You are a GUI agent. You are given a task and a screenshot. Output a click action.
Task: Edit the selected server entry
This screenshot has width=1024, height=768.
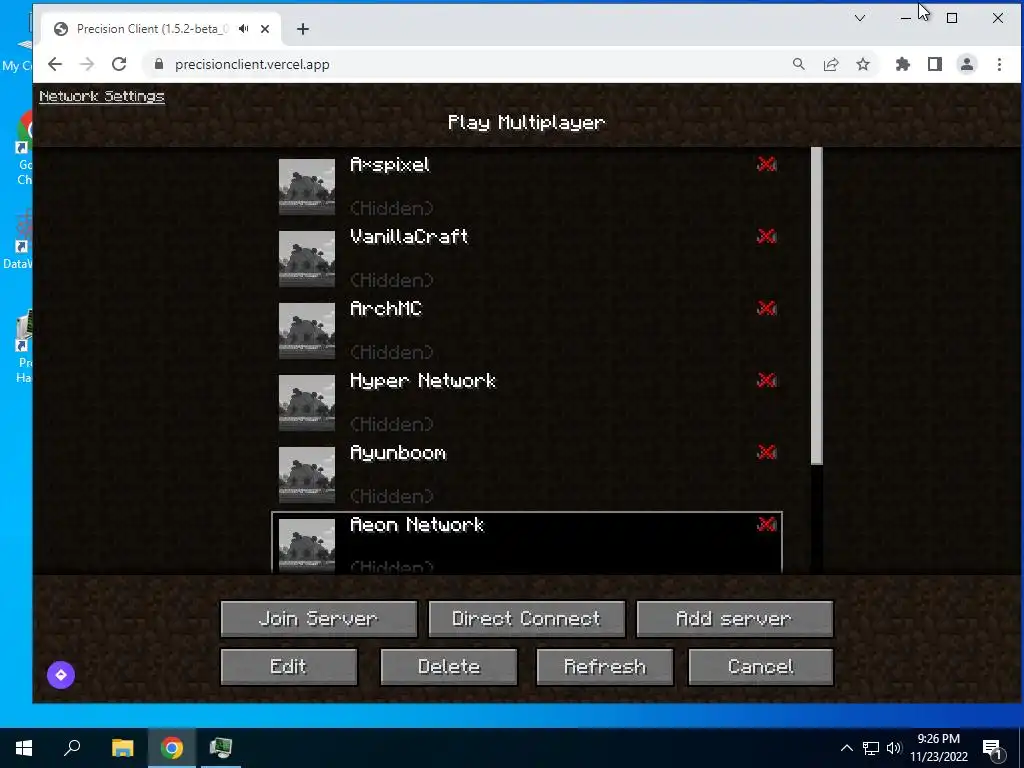(289, 667)
